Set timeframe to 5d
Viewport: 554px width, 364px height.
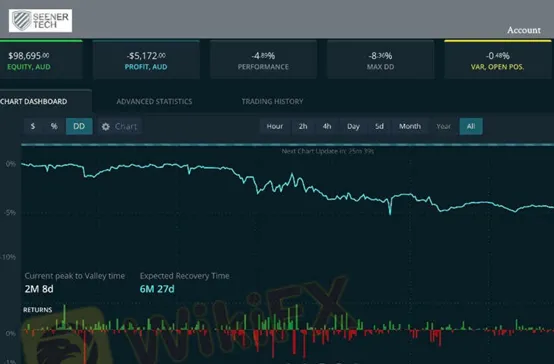point(379,126)
